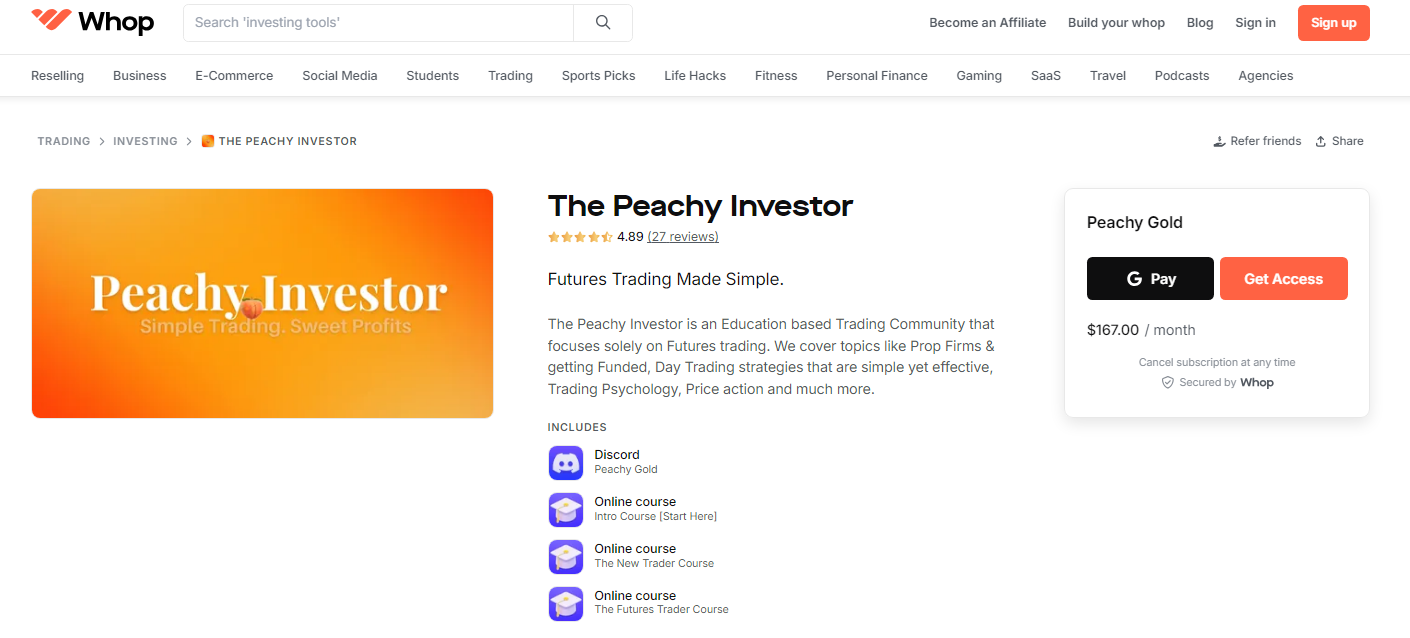Select the Intro Course graduation cap icon
The width and height of the screenshot is (1410, 638).
(566, 510)
